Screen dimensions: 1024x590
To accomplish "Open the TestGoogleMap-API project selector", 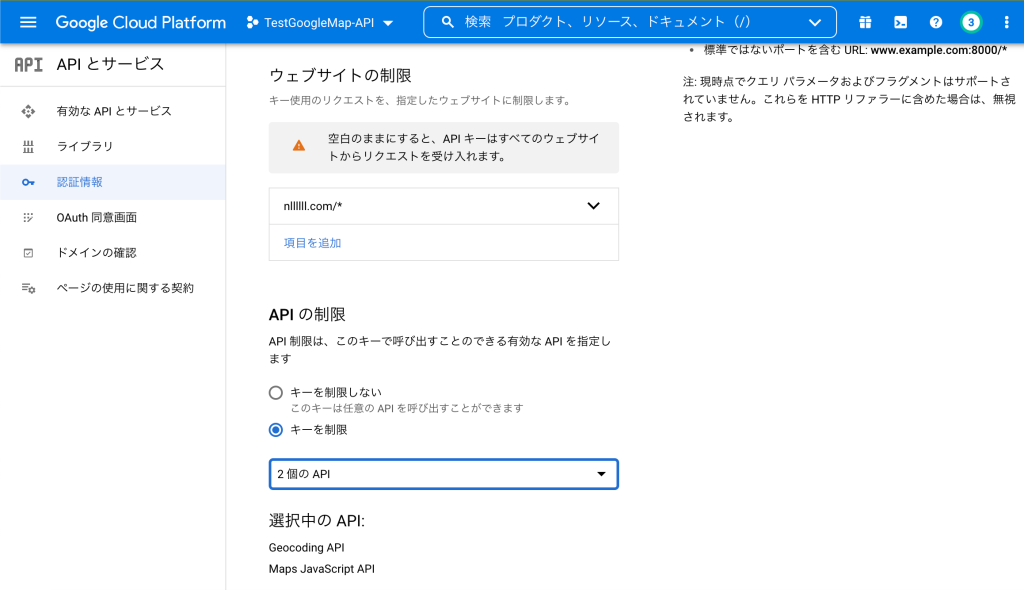I will pos(320,22).
